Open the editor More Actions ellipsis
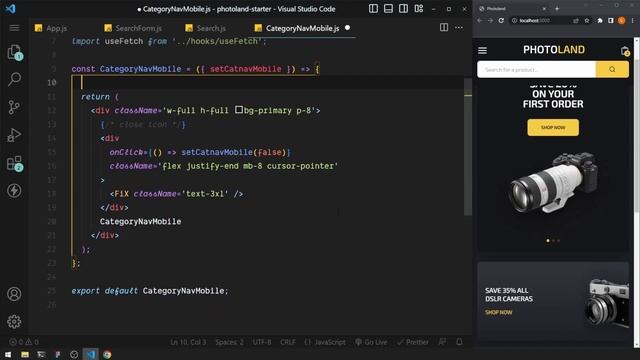Screen dimensions: 640x360 (x=459, y=27)
